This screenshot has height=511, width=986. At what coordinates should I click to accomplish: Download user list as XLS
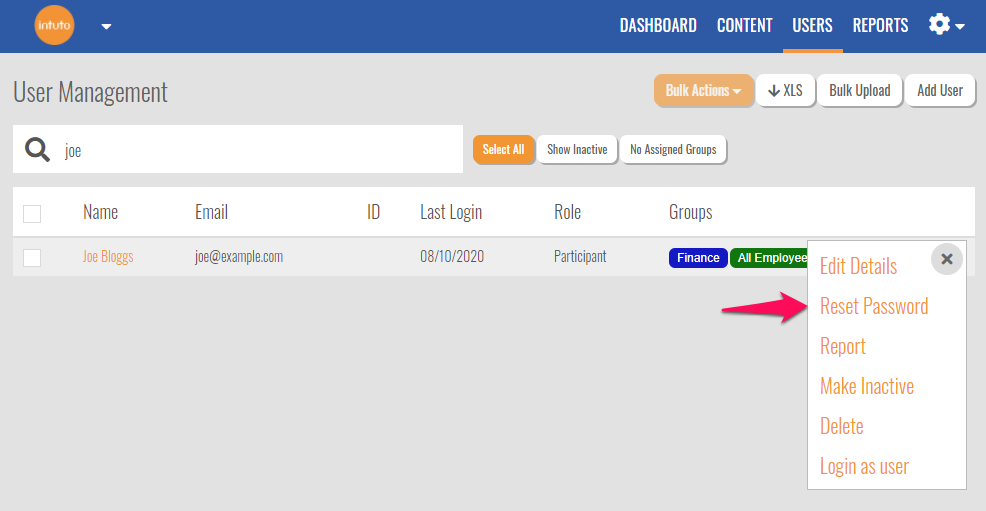click(785, 90)
